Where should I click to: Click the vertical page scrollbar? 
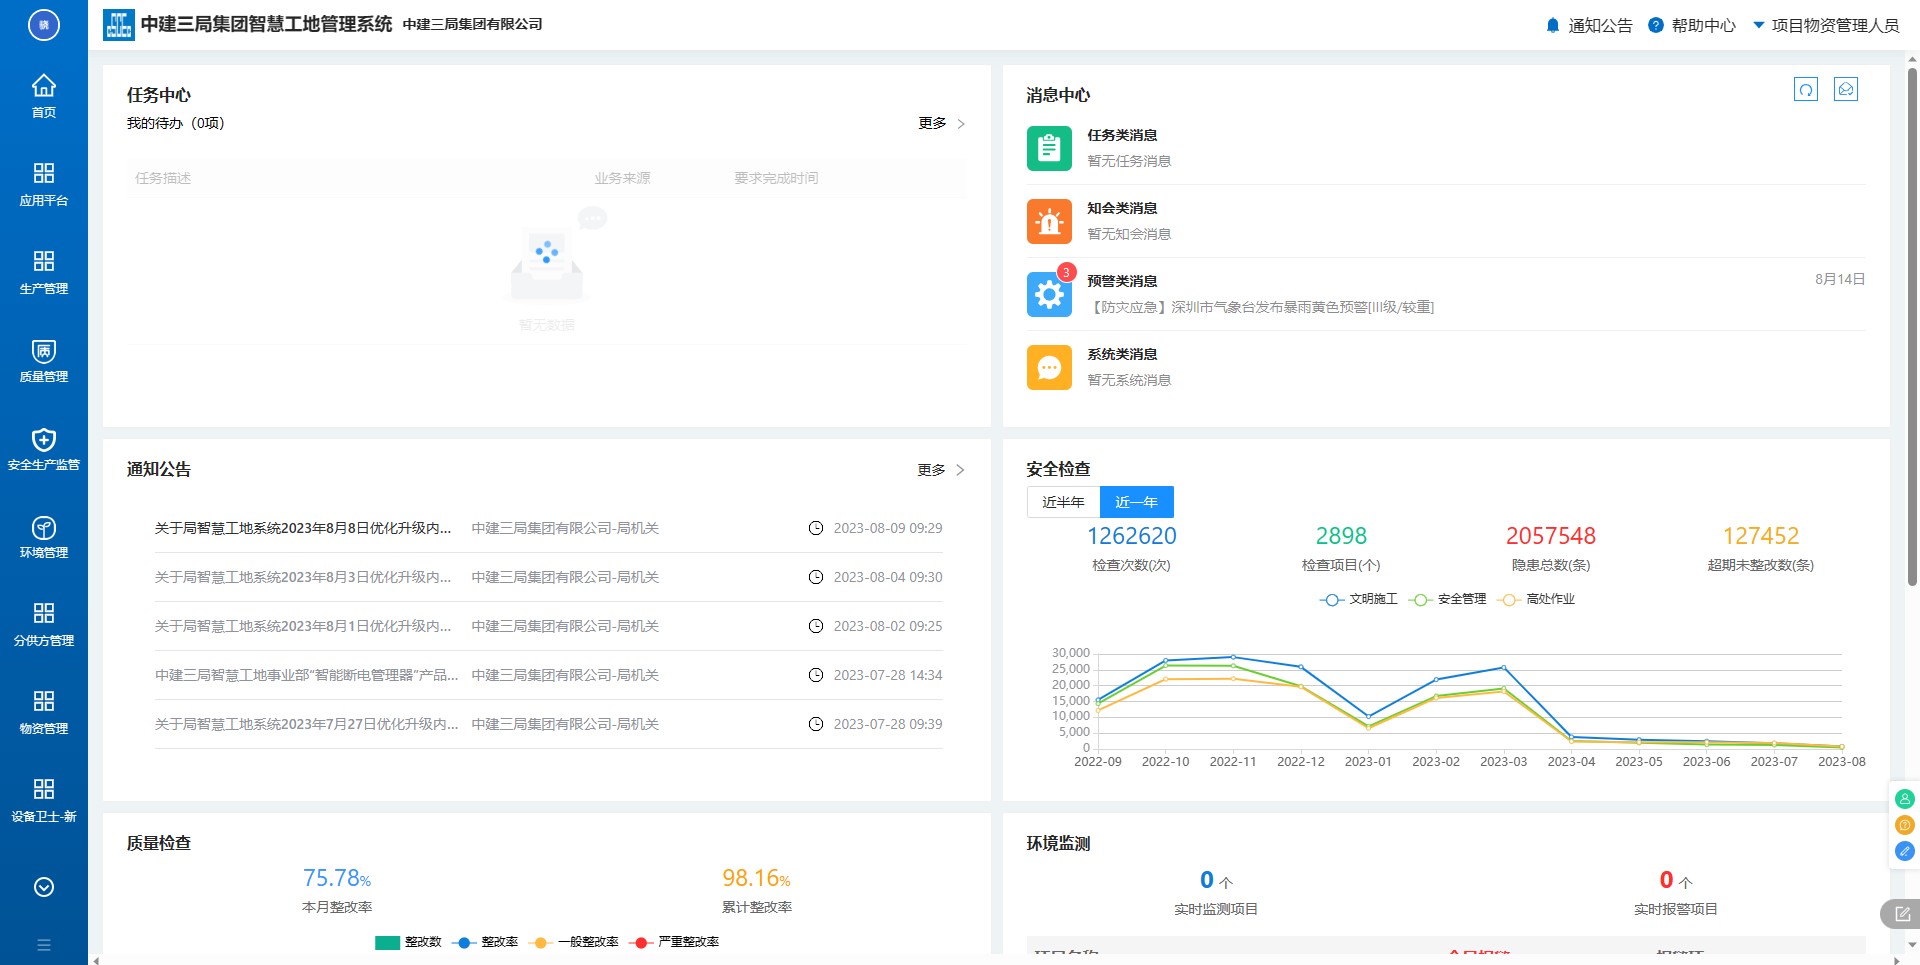(x=1913, y=326)
